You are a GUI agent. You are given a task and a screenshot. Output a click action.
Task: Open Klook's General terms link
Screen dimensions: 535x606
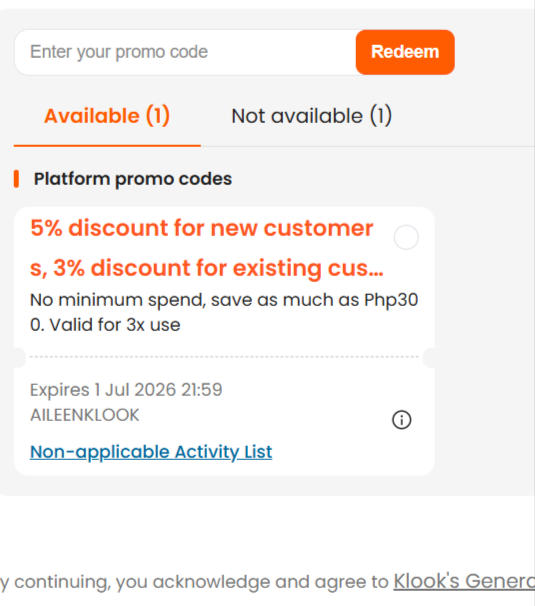pos(464,581)
